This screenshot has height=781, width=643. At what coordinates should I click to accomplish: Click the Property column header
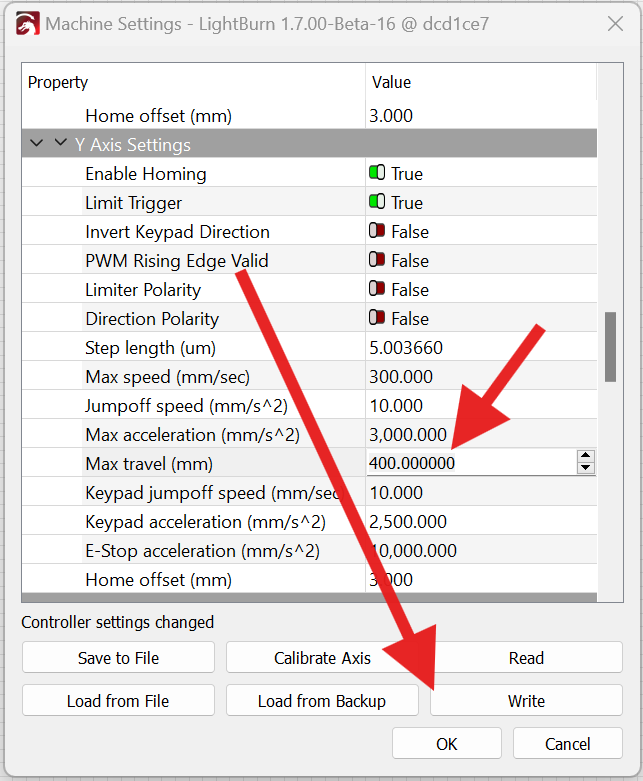pyautogui.click(x=58, y=82)
